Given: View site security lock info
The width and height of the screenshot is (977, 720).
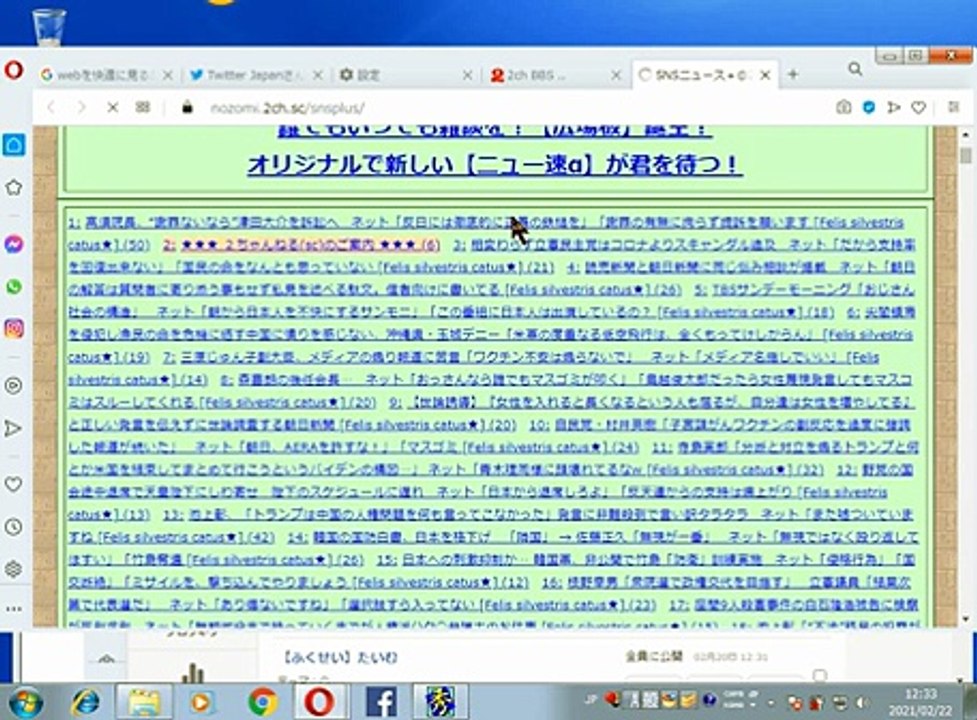Looking at the screenshot, I should 187,108.
